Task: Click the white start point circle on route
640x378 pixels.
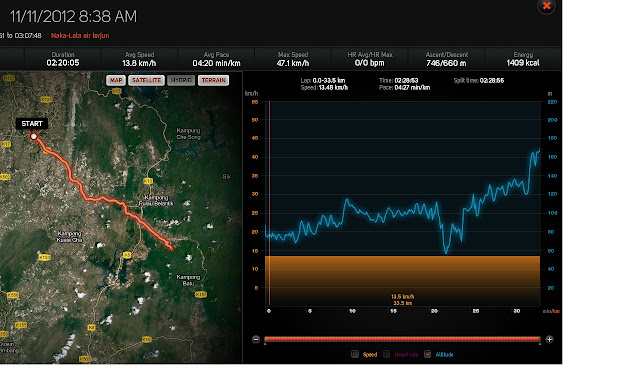Action: (34, 136)
